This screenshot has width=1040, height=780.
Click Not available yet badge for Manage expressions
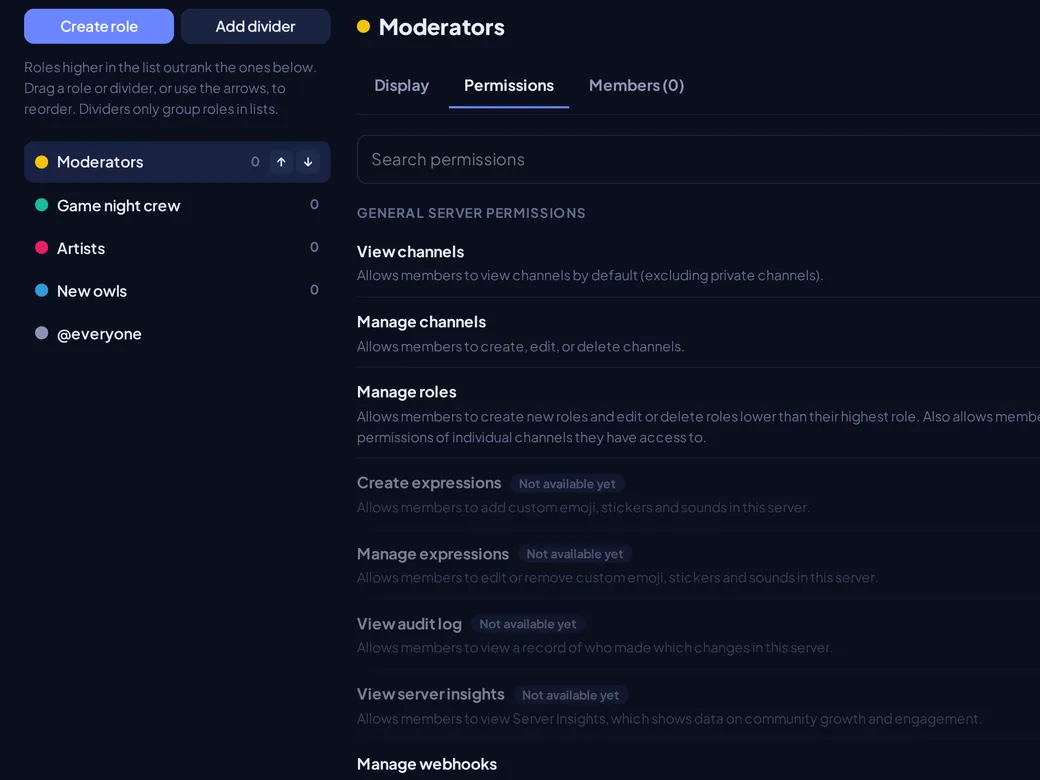click(575, 554)
